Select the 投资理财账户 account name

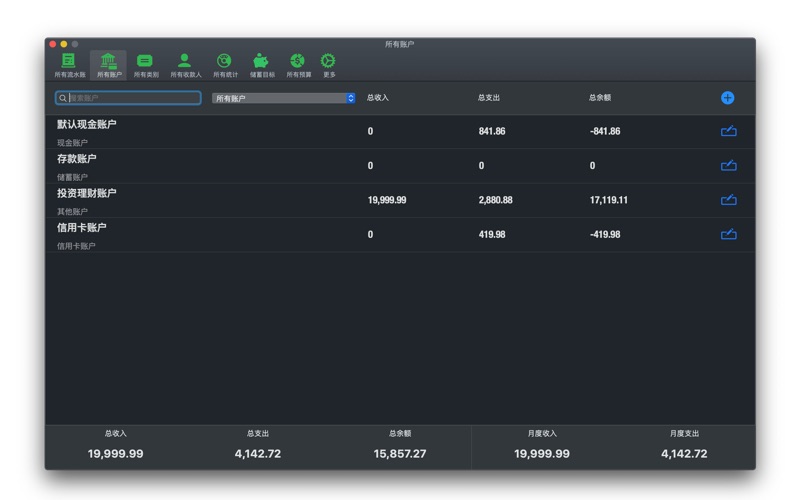point(87,193)
